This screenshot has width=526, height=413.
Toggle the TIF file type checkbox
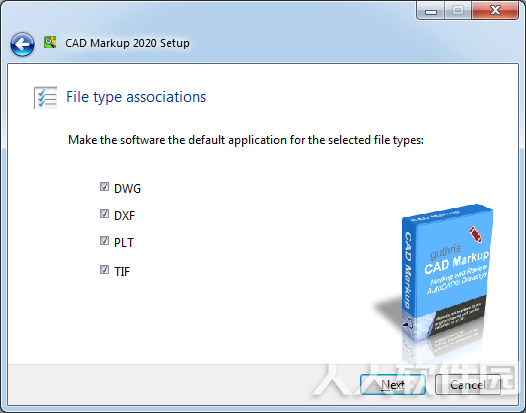point(104,269)
